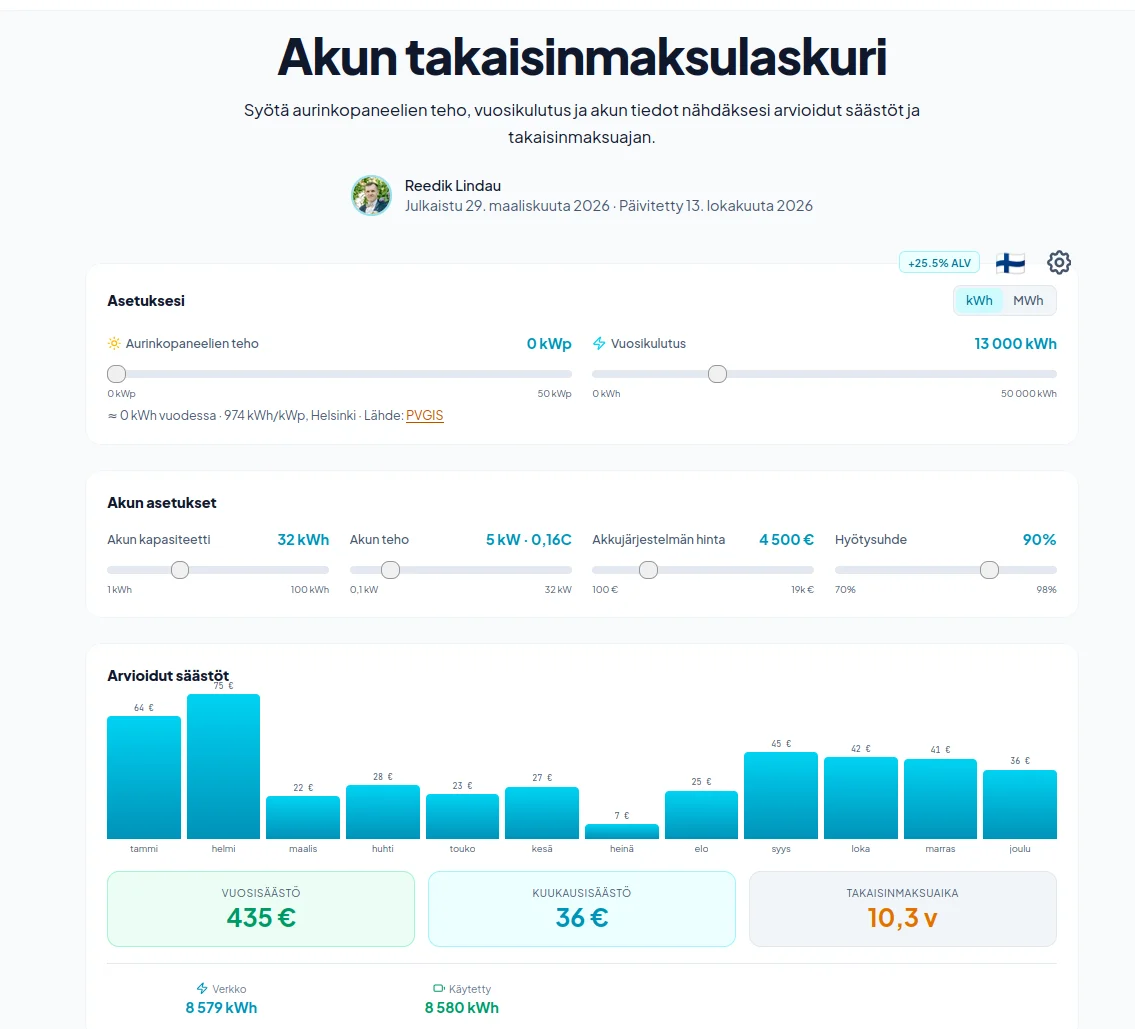Click the kesä bar in savings chart

(542, 813)
